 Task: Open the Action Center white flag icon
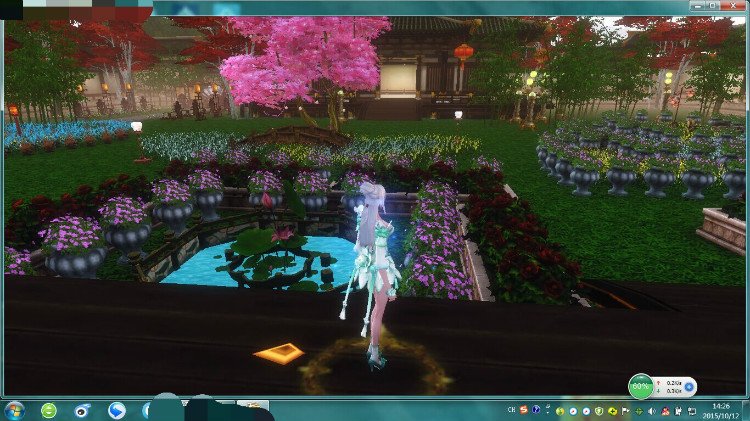pos(625,411)
